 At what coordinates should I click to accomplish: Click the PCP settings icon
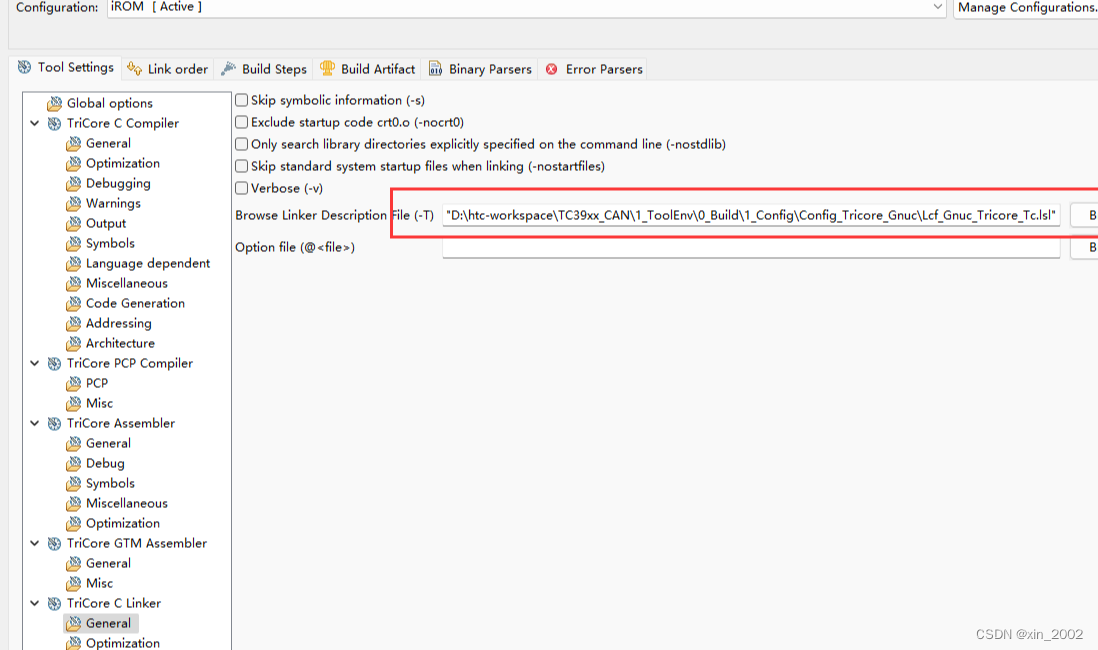[74, 383]
